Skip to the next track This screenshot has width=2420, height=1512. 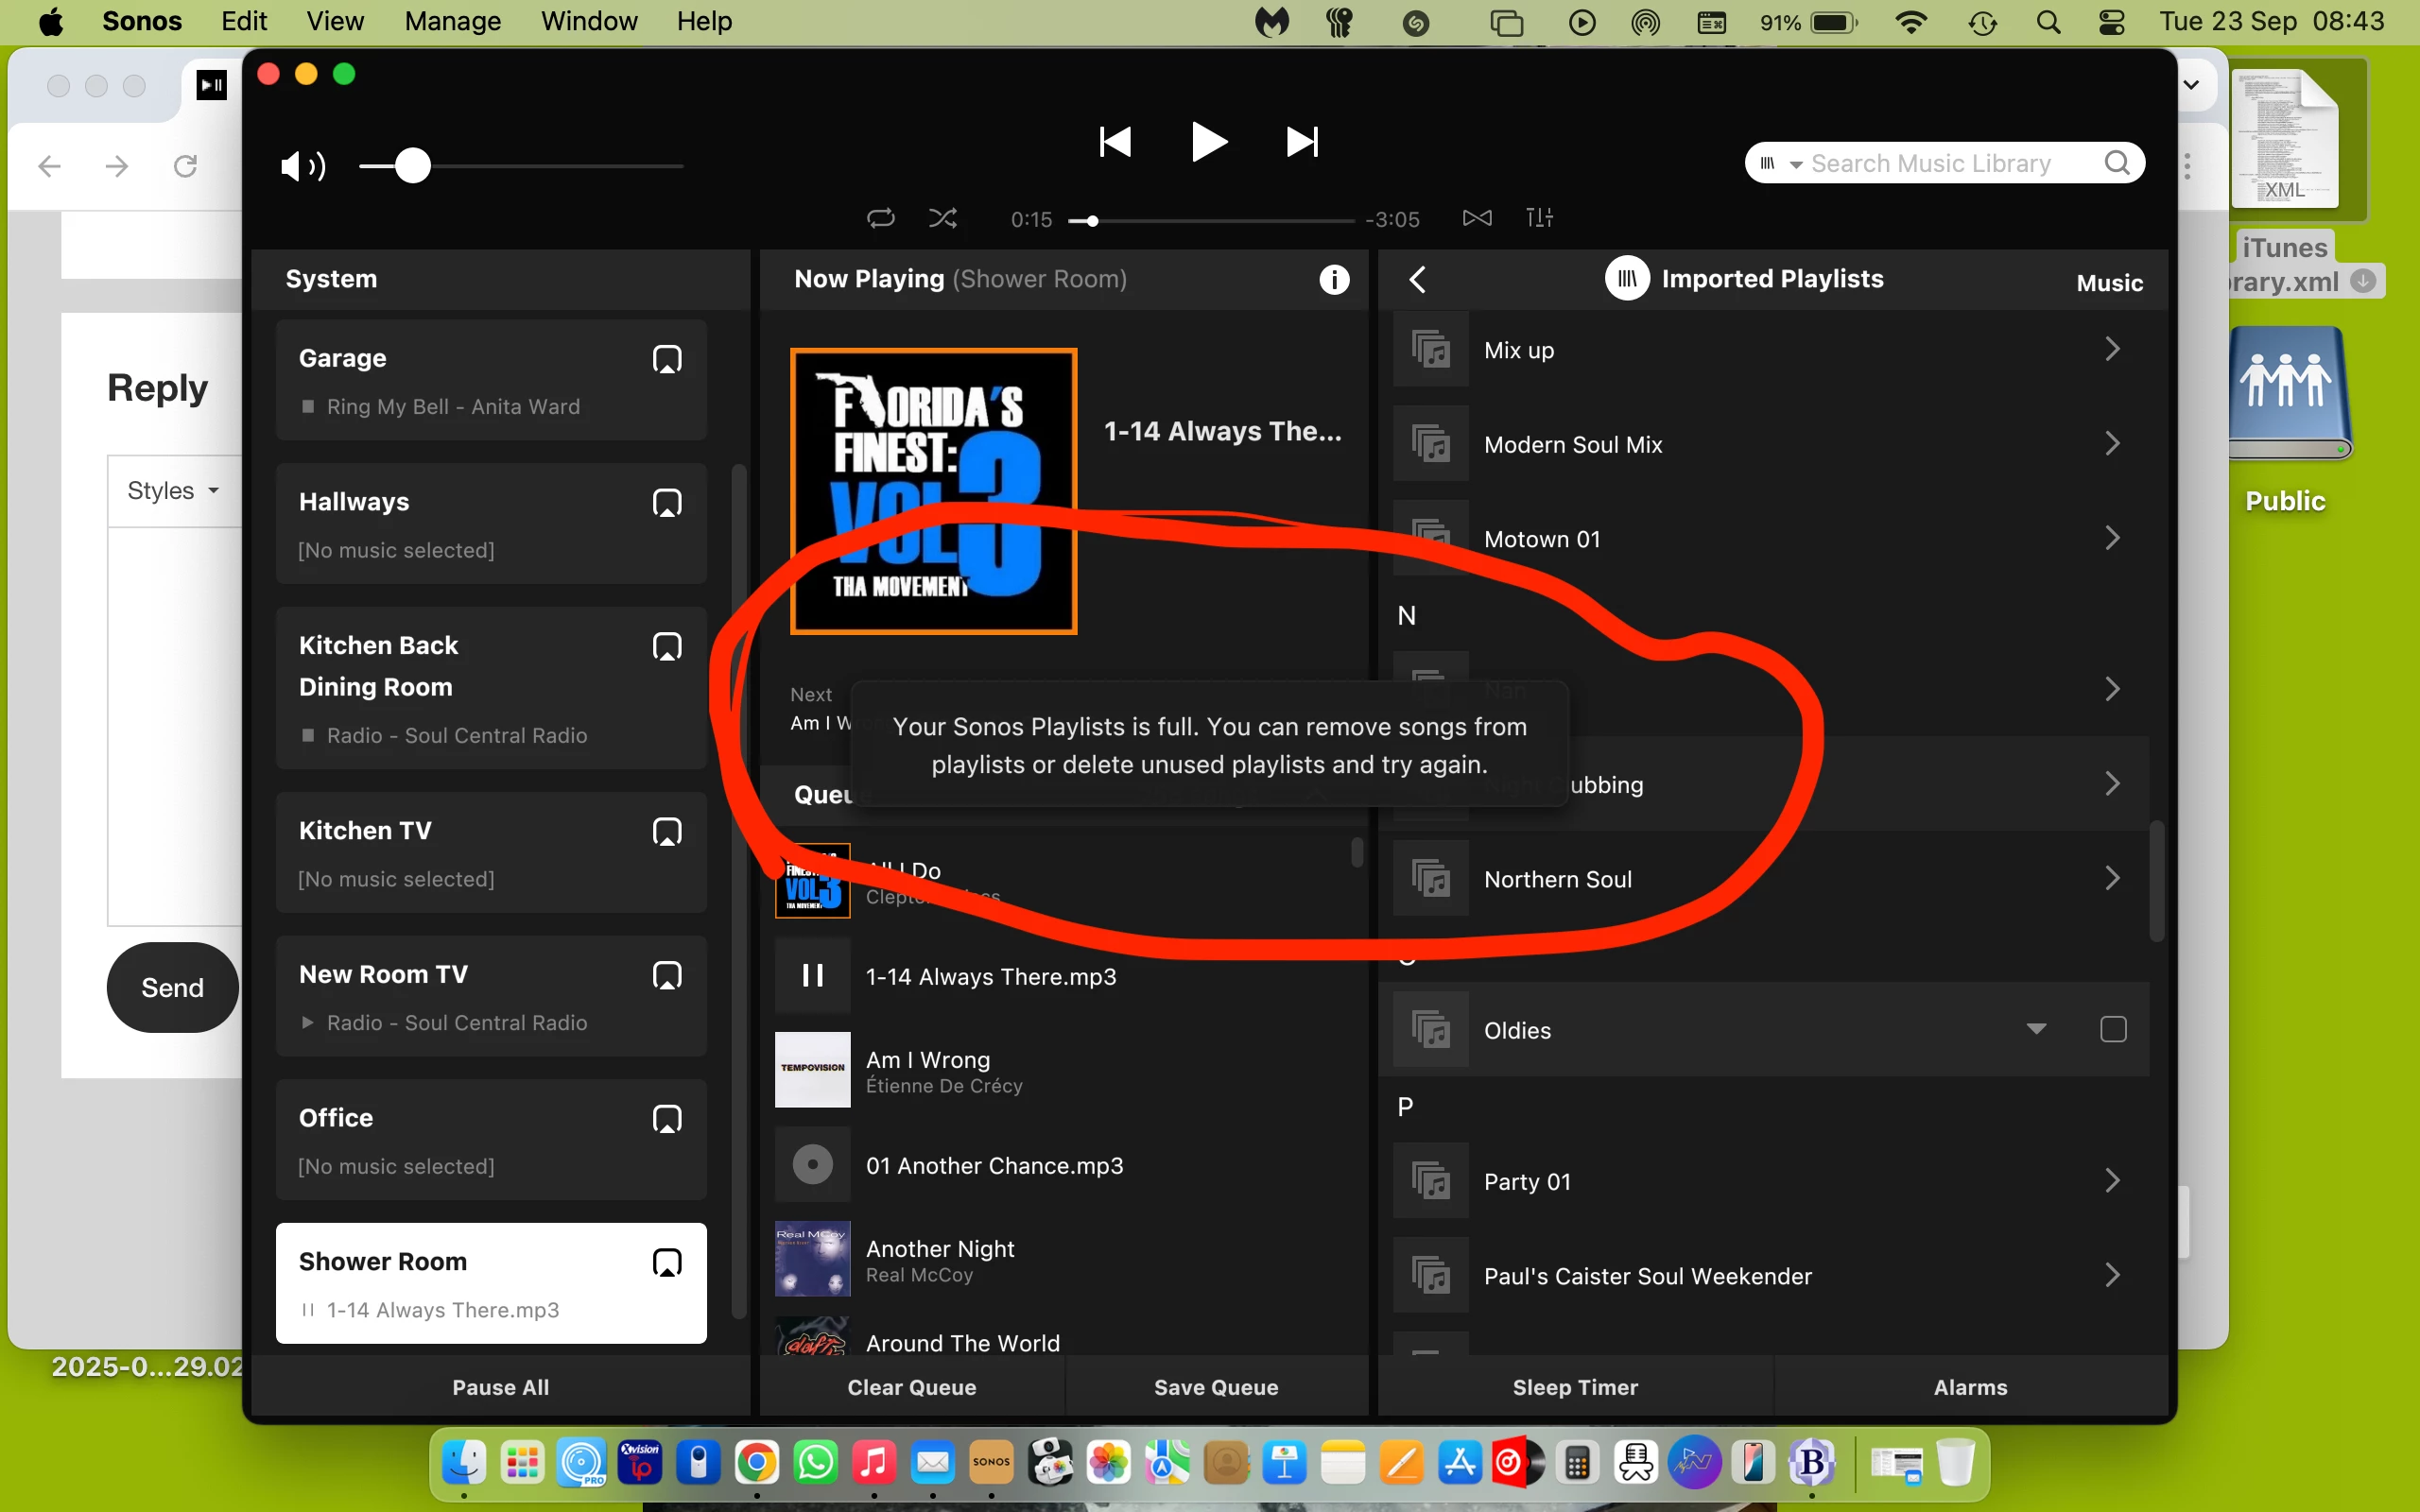point(1302,142)
